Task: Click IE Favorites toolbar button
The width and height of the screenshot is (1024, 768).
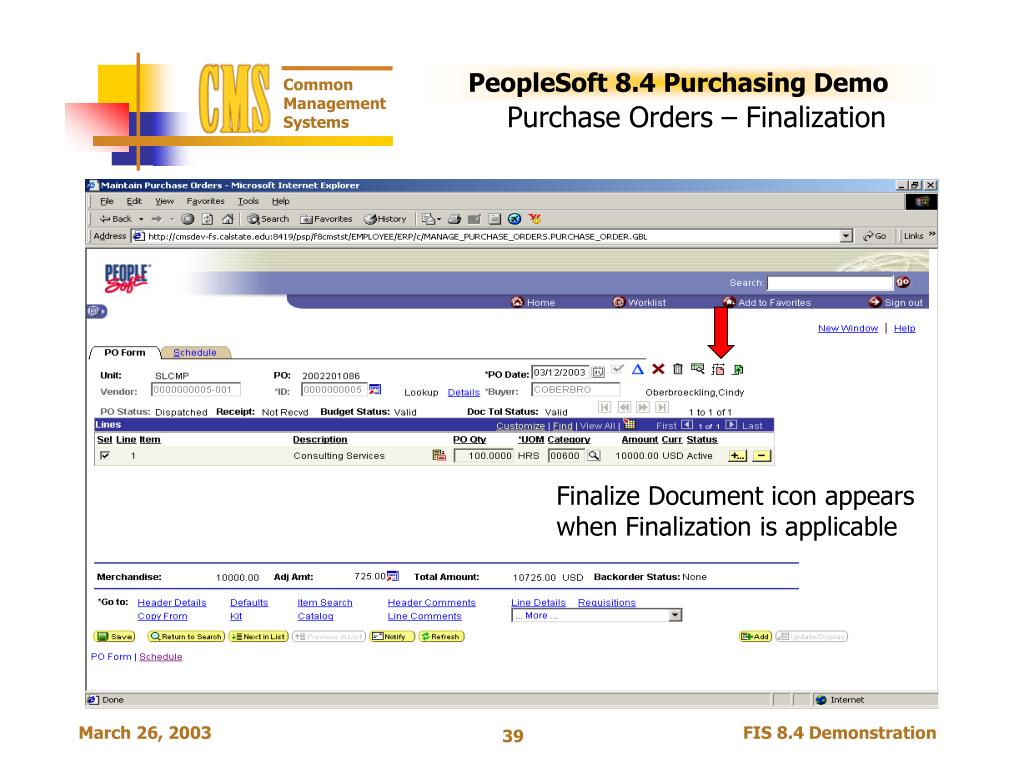Action: (326, 219)
